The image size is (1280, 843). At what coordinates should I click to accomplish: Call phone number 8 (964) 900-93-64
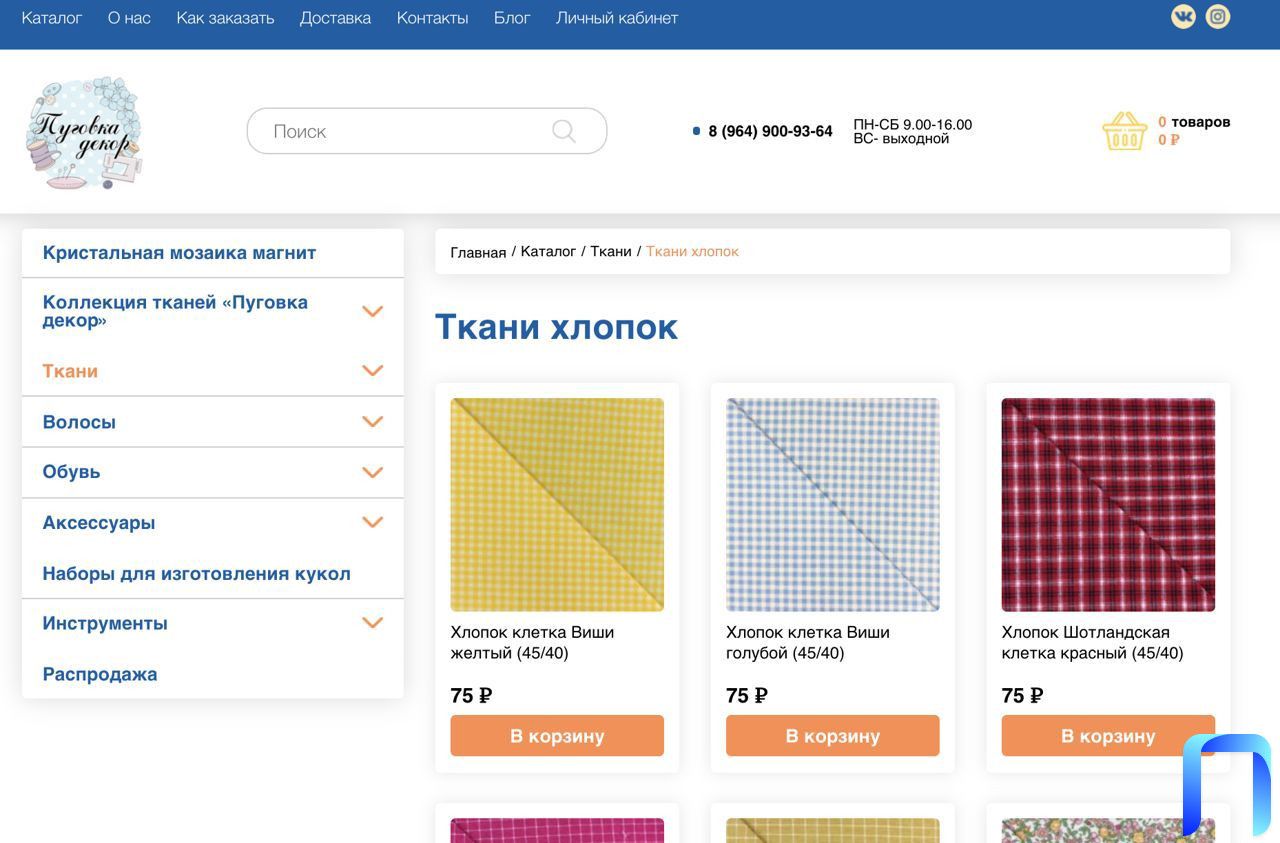click(770, 131)
